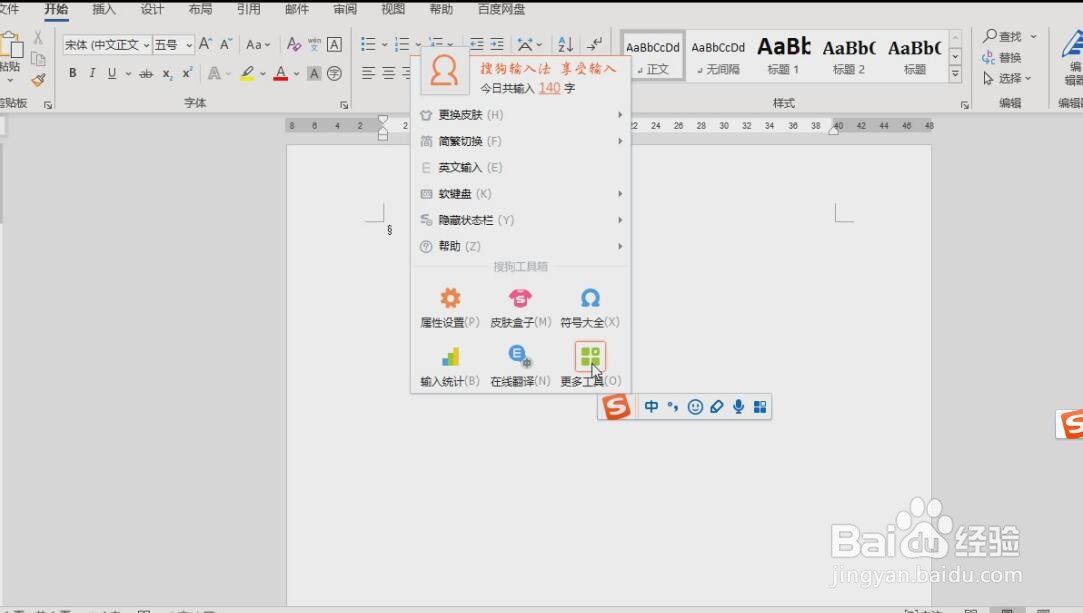Select 无间隔 style in styles gallery
The width and height of the screenshot is (1083, 613).
(718, 57)
